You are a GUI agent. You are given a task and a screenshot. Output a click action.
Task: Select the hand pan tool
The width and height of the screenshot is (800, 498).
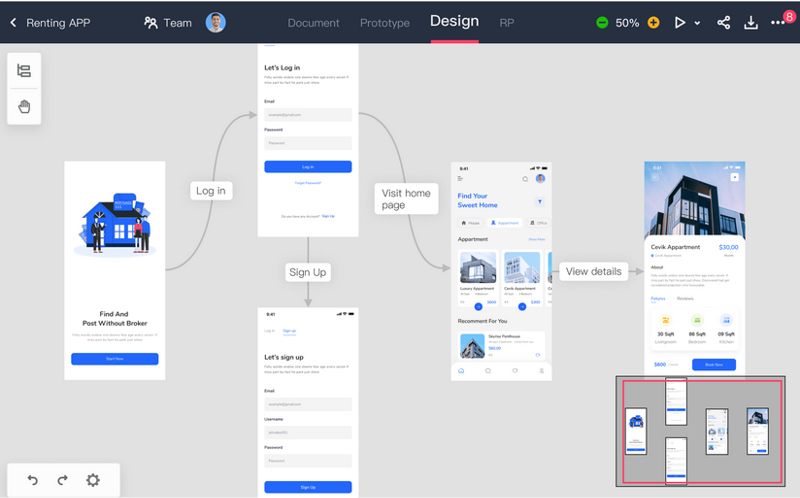point(24,107)
